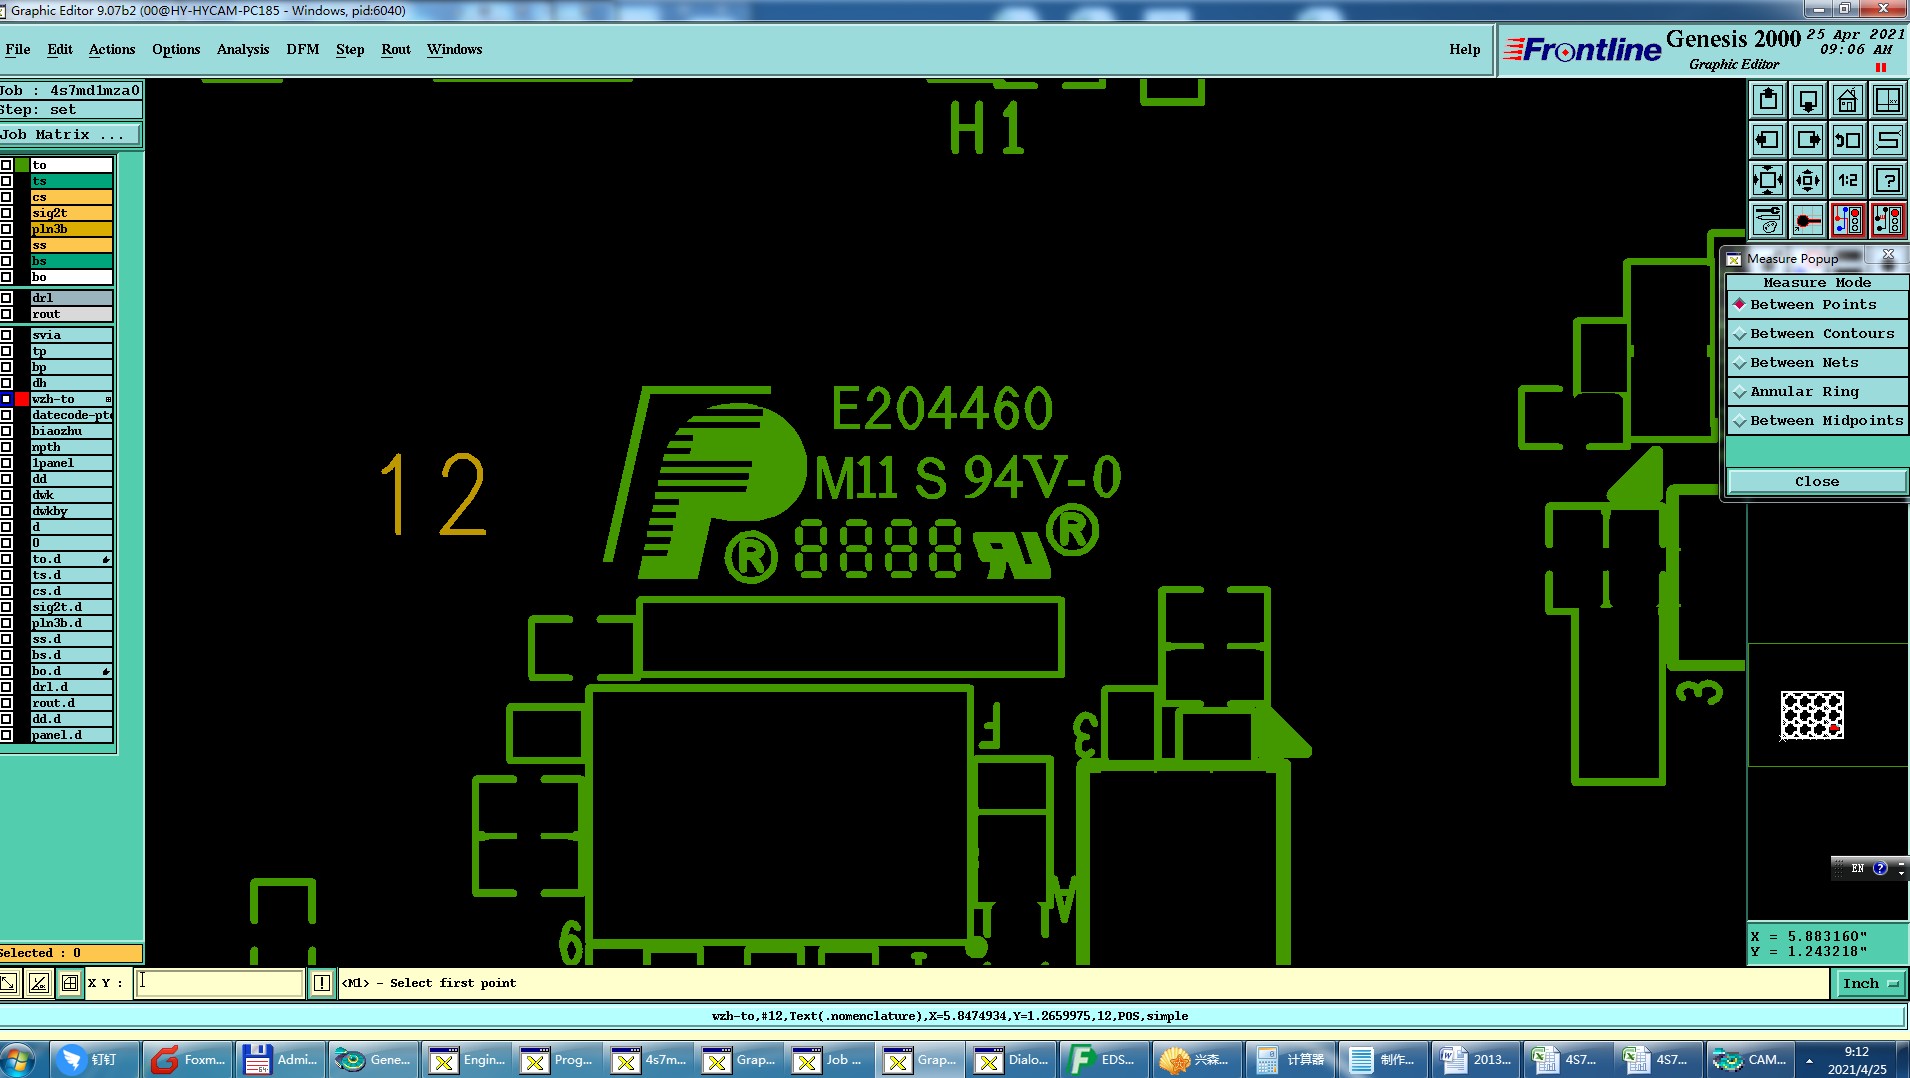Click the red-blue net traffic-light icon
The height and width of the screenshot is (1078, 1910).
pos(1848,220)
